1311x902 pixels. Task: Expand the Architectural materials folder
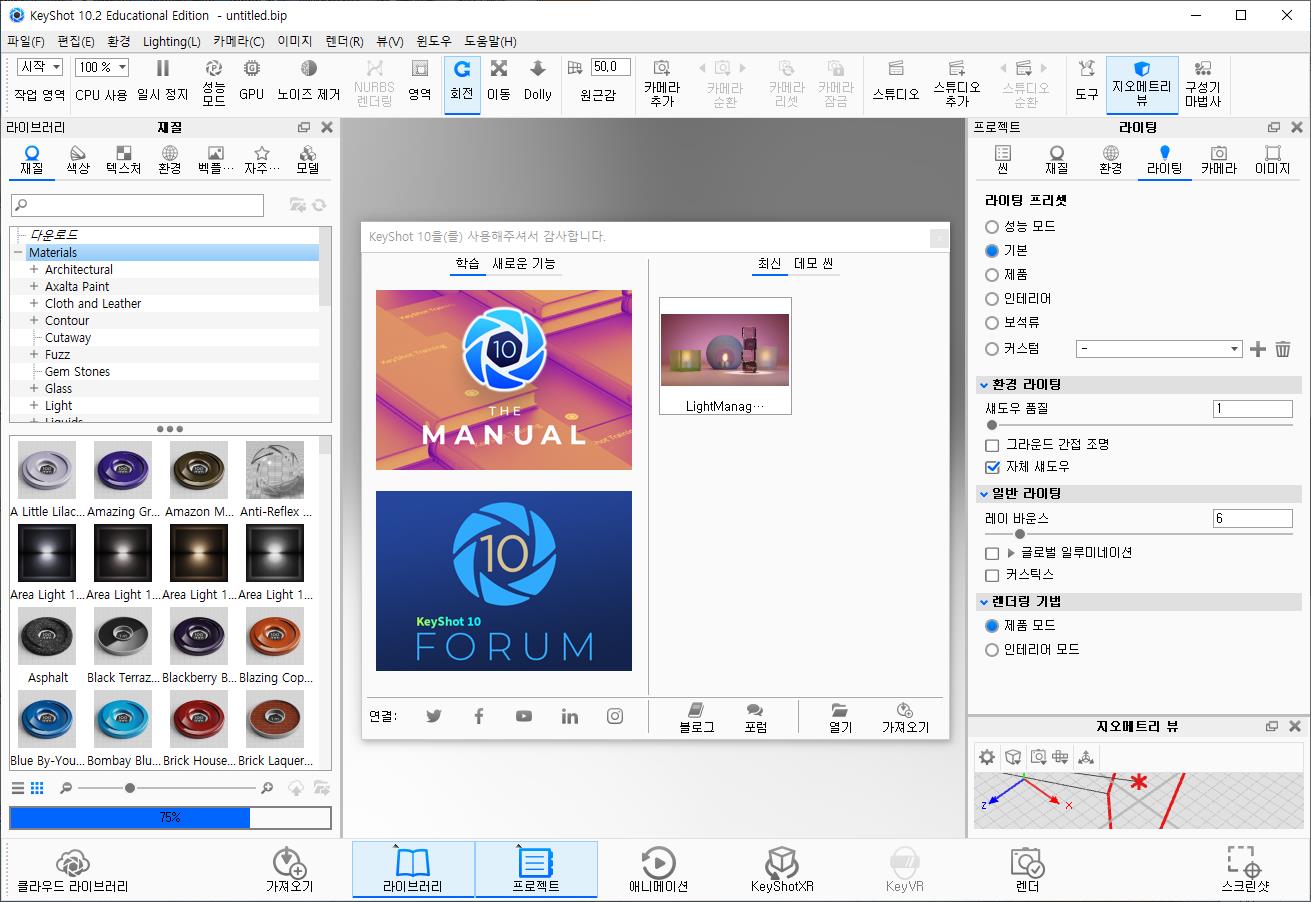tap(34, 270)
